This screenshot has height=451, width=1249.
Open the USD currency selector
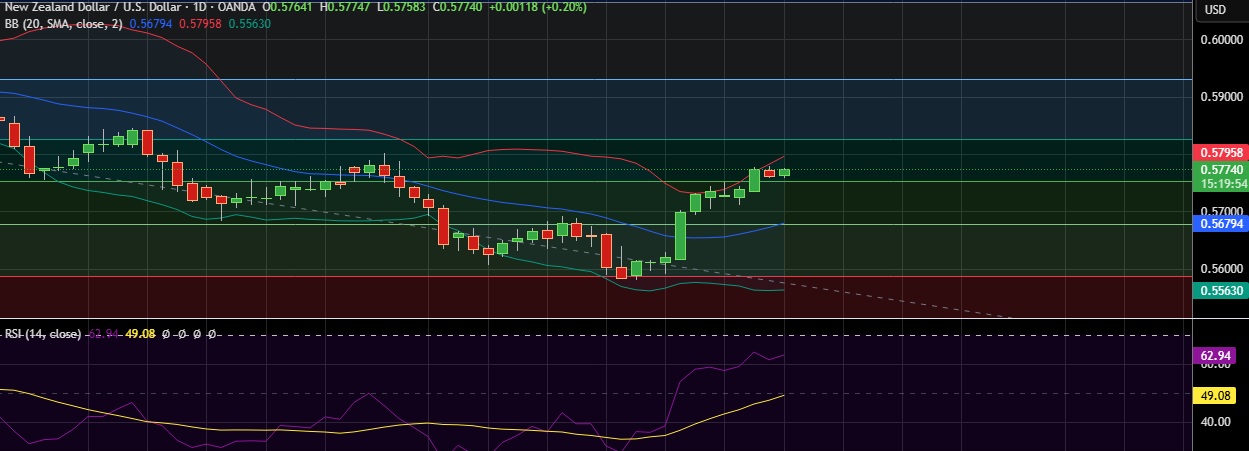point(1215,10)
